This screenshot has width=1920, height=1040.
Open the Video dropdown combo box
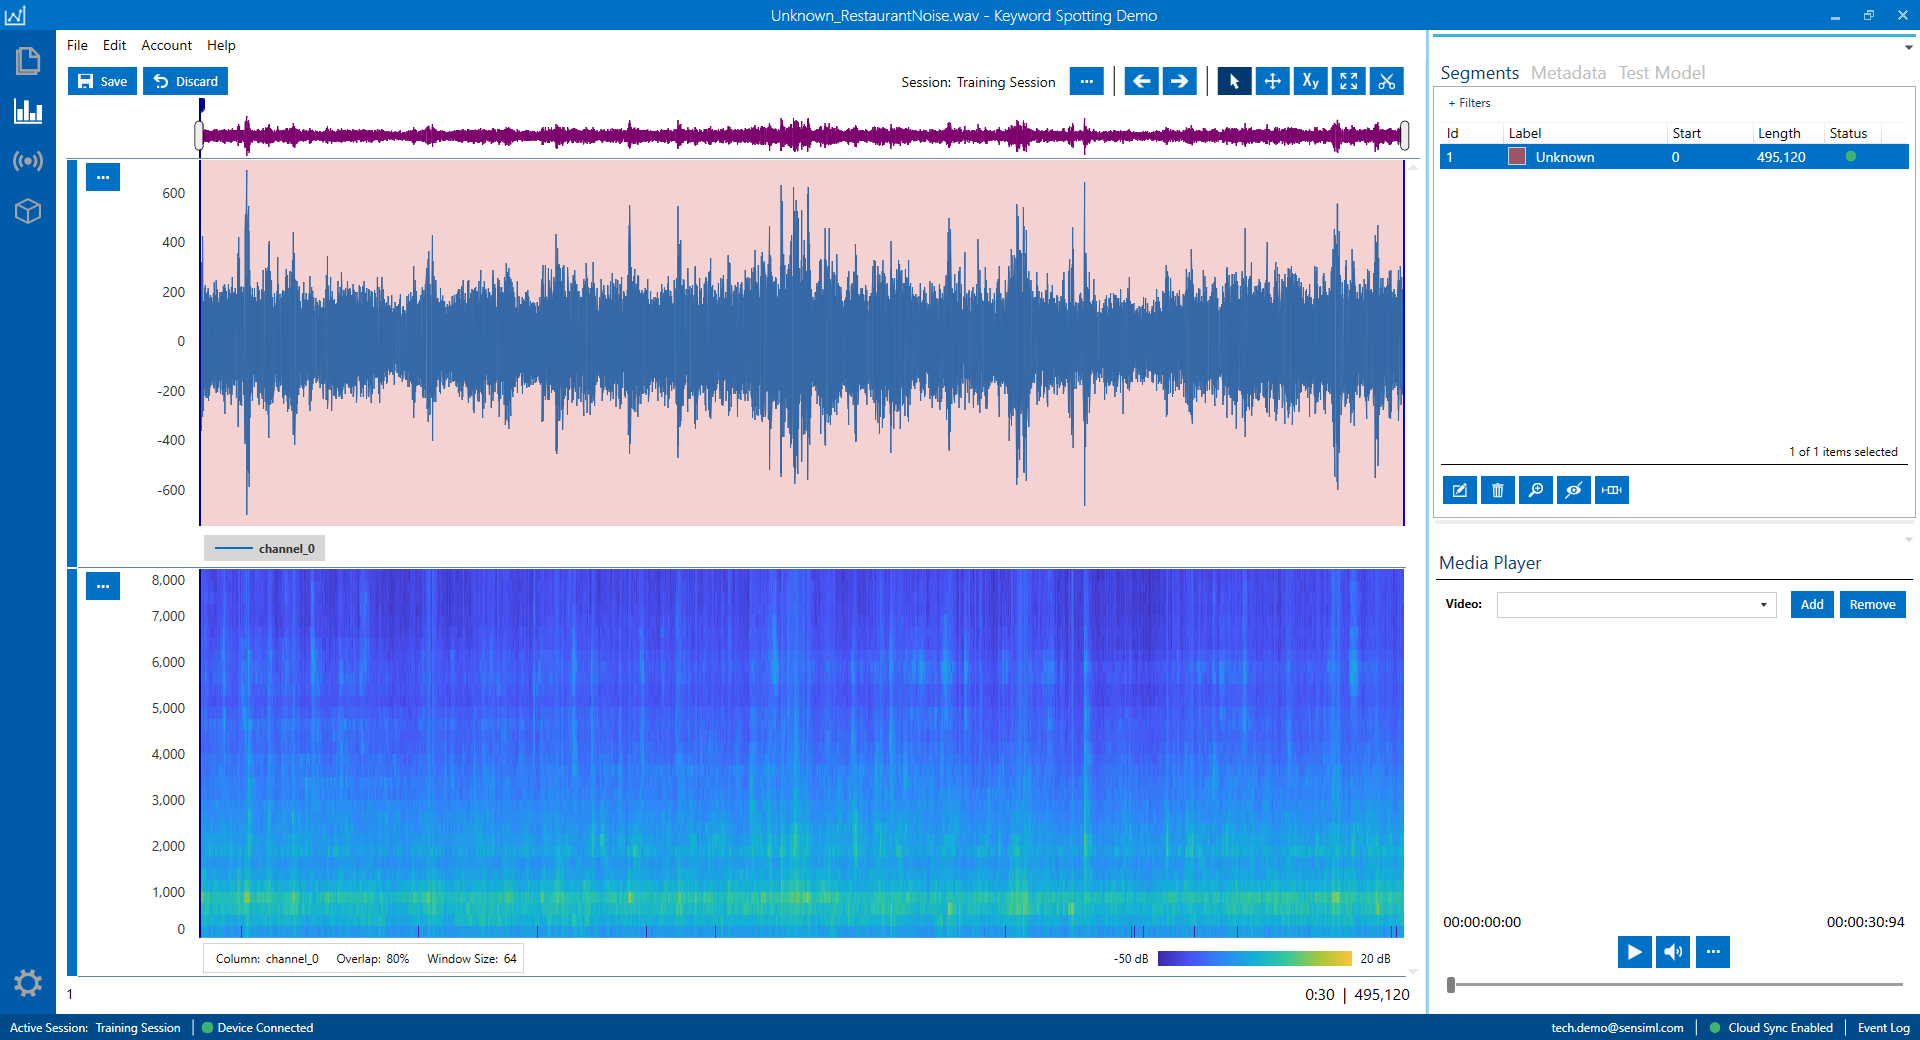pyautogui.click(x=1636, y=605)
